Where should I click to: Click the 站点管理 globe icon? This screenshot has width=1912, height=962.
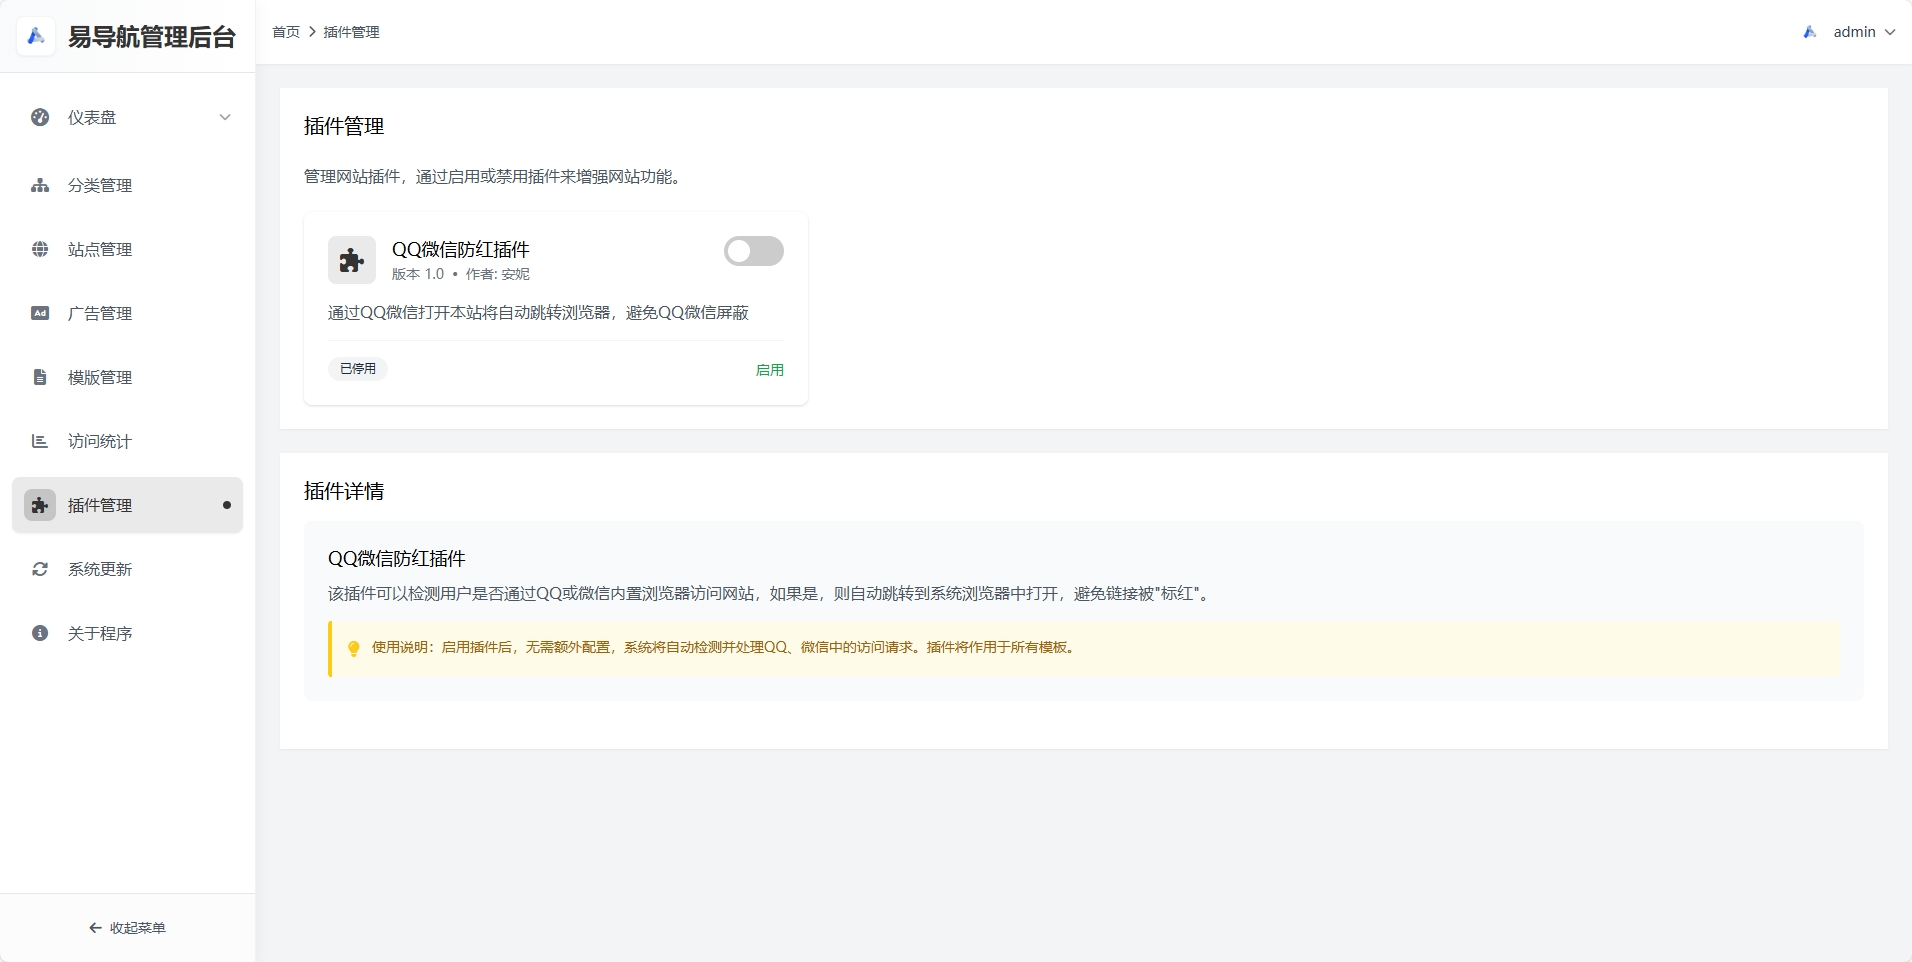[x=39, y=249]
